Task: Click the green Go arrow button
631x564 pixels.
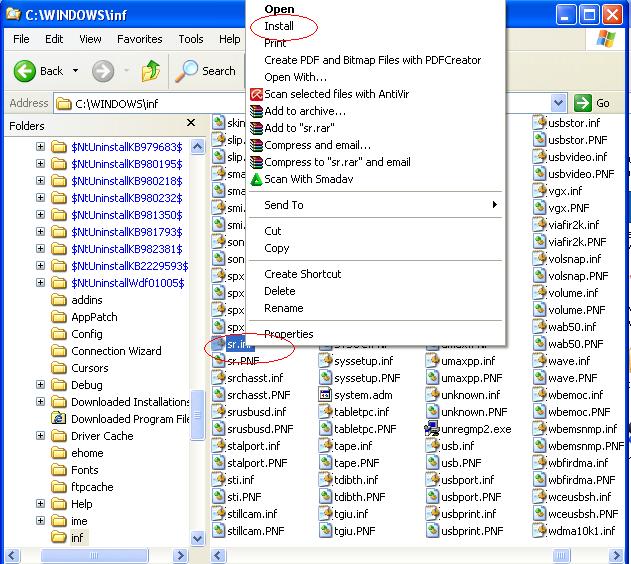Action: (x=583, y=103)
